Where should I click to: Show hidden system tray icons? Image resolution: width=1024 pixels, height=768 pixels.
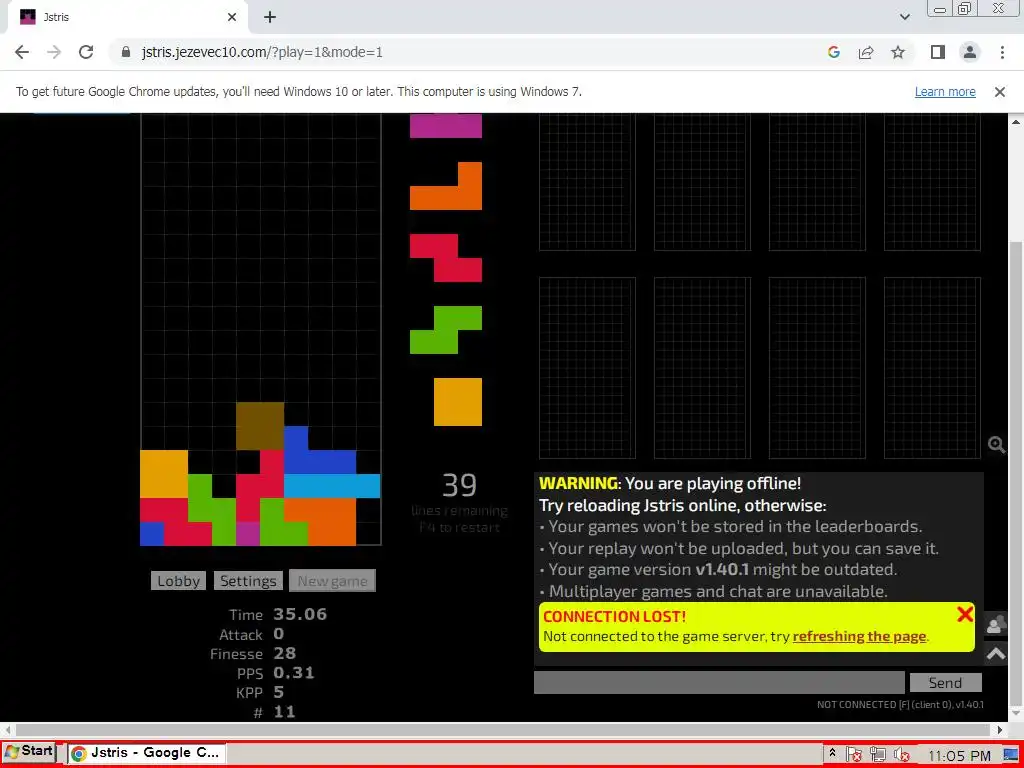click(832, 753)
